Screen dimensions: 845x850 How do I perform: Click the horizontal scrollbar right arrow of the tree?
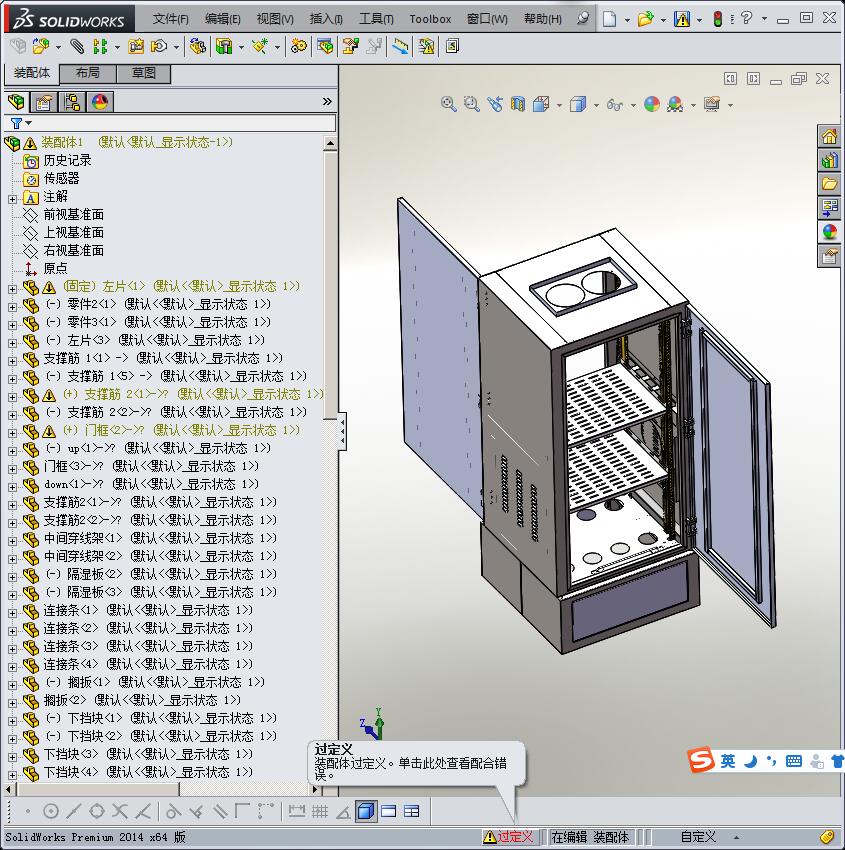coord(315,789)
